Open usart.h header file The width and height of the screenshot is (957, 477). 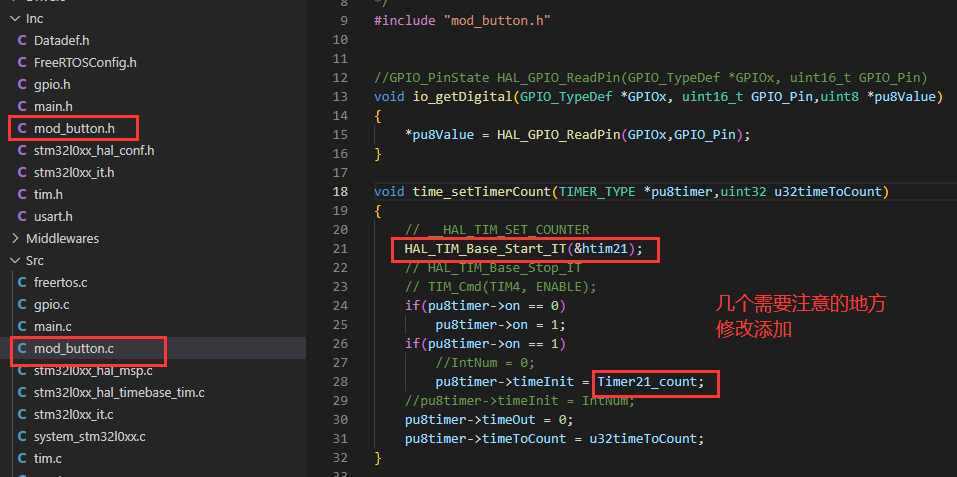53,217
